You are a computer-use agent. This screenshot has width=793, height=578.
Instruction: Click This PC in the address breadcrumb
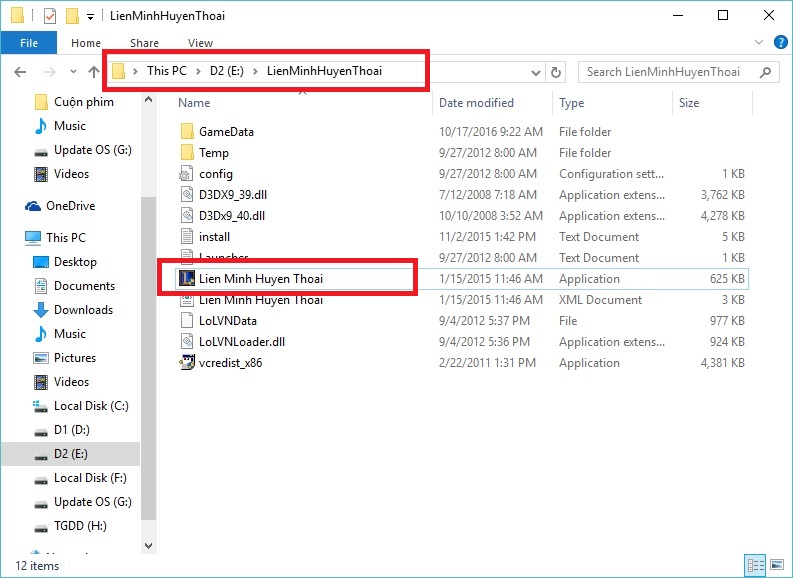click(x=167, y=71)
